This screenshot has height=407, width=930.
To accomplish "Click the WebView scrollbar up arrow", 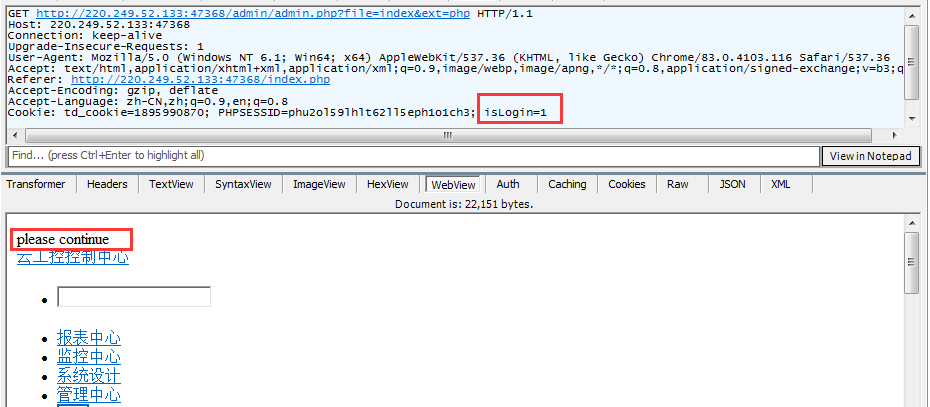I will pyautogui.click(x=911, y=241).
